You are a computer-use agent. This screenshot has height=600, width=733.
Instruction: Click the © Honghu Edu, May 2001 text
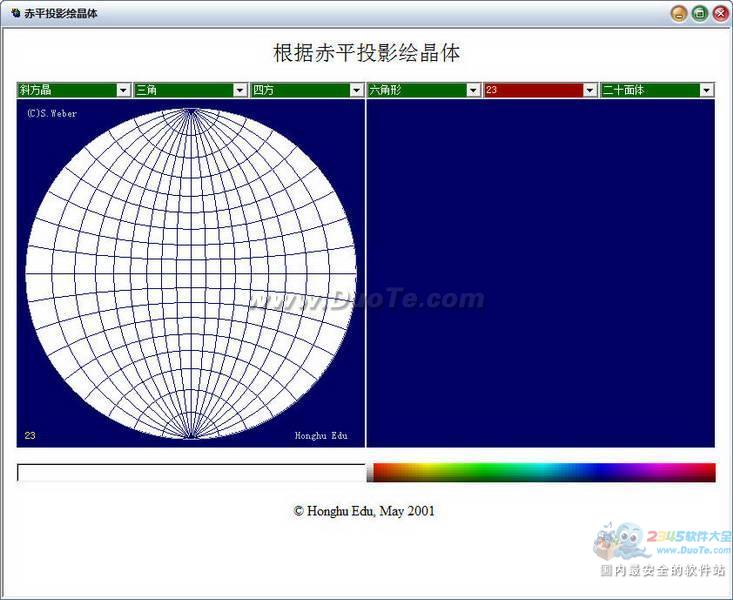[364, 511]
